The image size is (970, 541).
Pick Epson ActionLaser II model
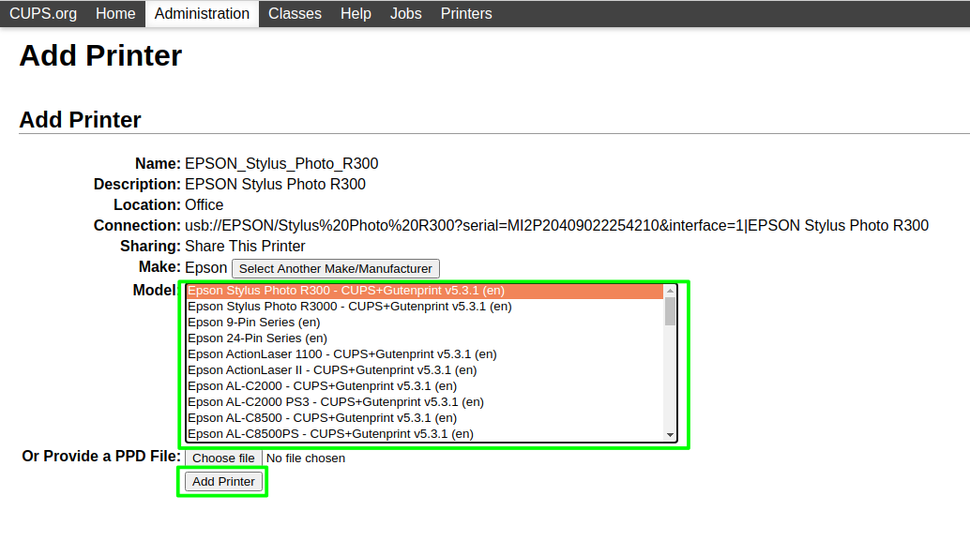tap(424, 370)
